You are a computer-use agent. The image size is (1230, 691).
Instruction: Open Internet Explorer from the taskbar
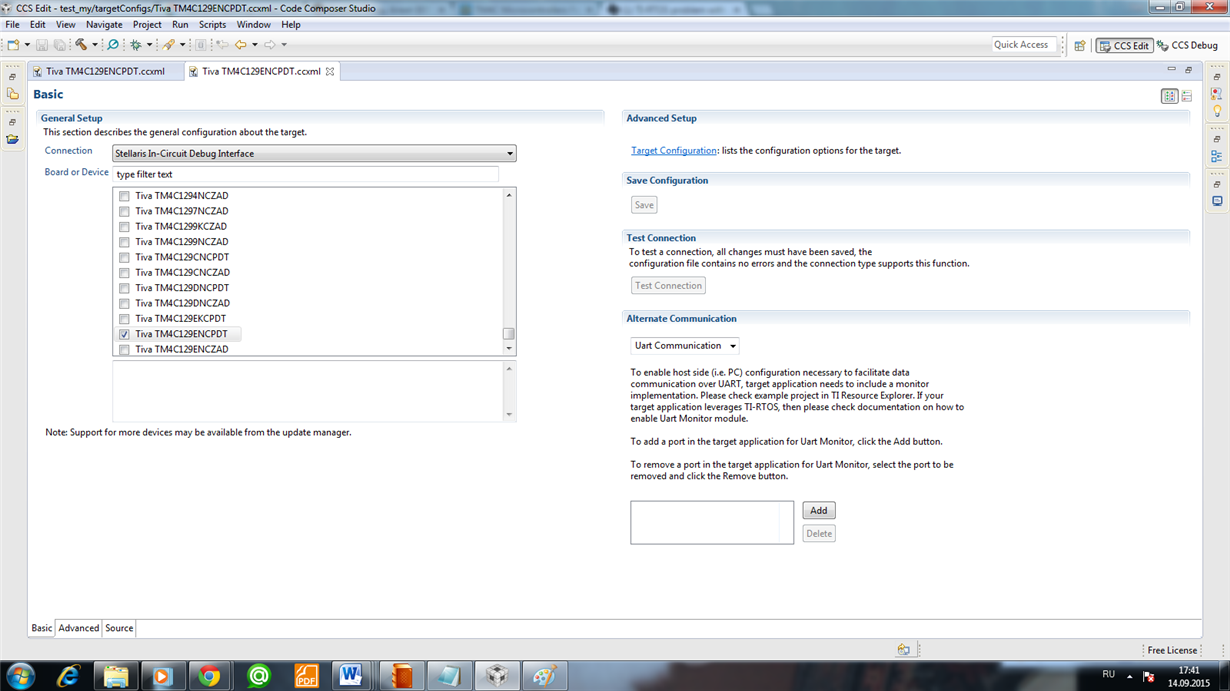69,676
